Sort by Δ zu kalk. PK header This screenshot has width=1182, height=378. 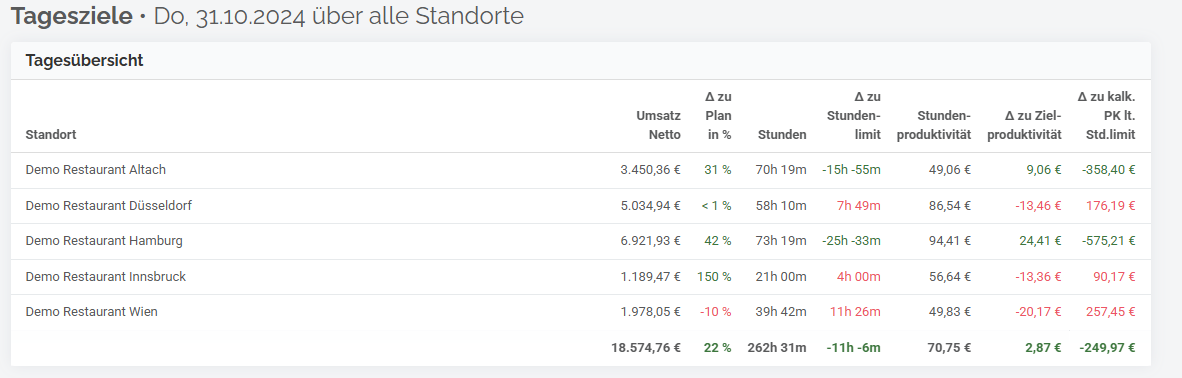pyautogui.click(x=1106, y=115)
